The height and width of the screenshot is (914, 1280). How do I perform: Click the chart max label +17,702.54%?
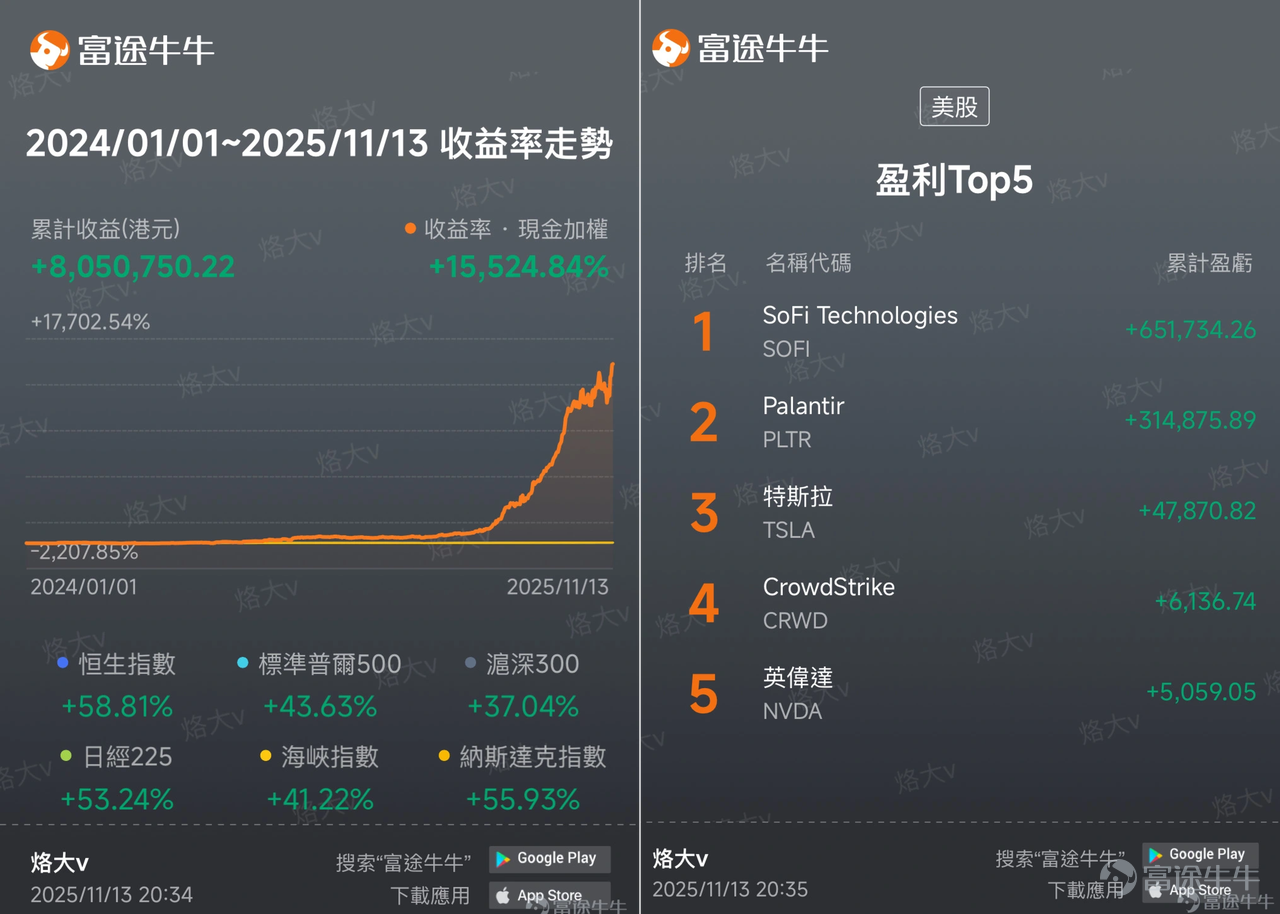[90, 322]
